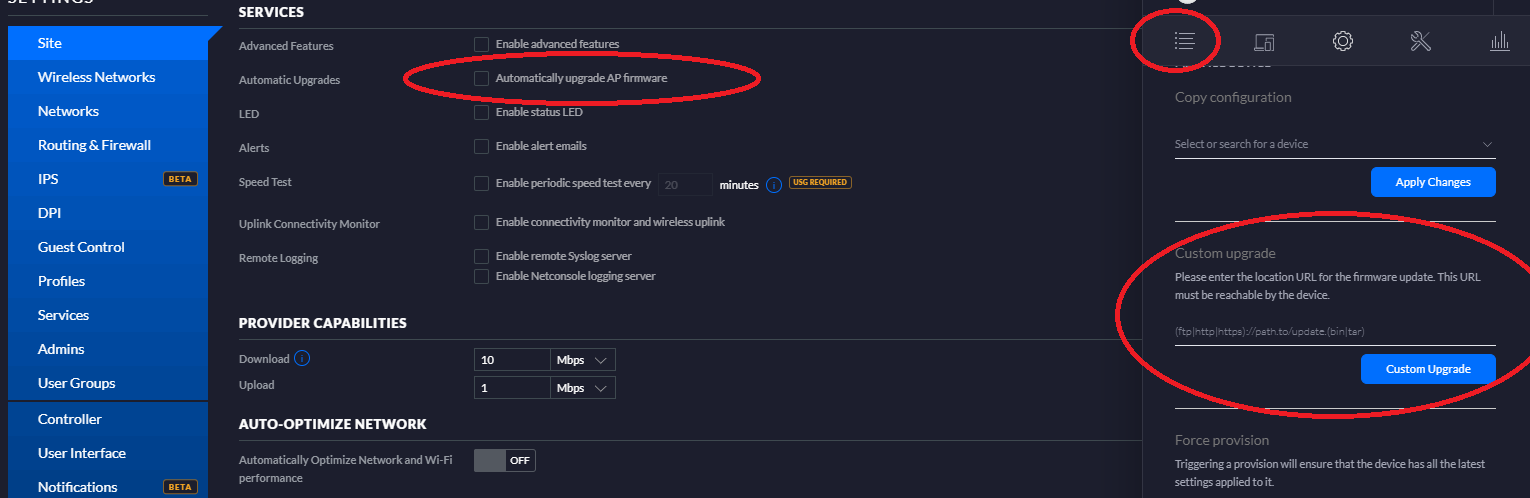The width and height of the screenshot is (1530, 498).
Task: Expand the Select or search for a device dropdown
Action: tap(1335, 144)
